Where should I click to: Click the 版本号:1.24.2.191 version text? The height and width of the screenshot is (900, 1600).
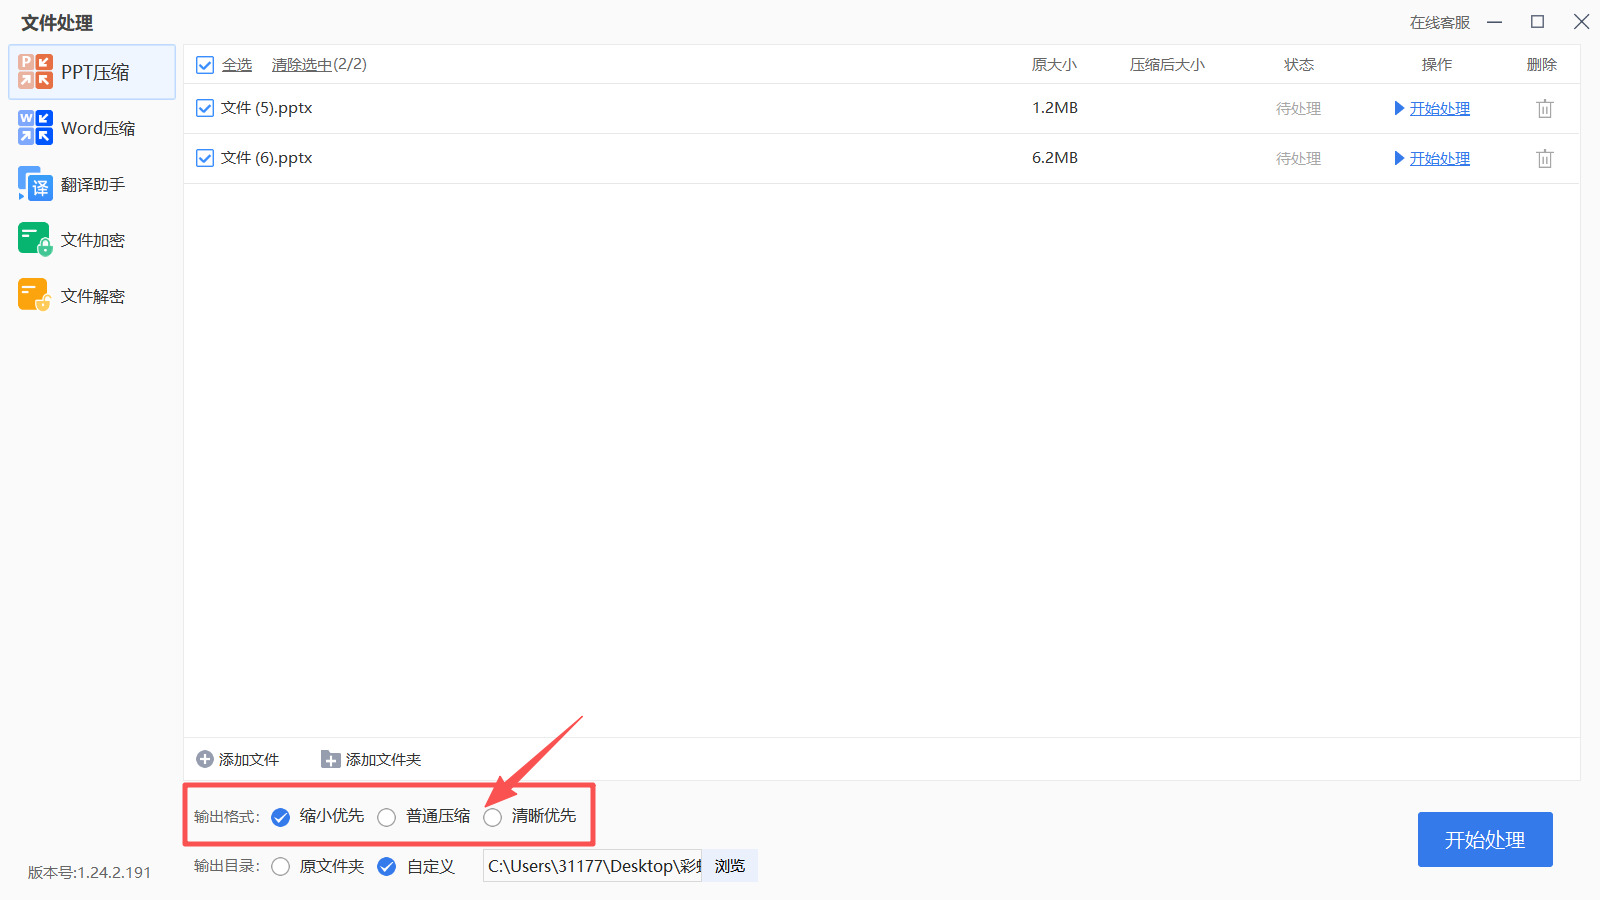coord(90,872)
